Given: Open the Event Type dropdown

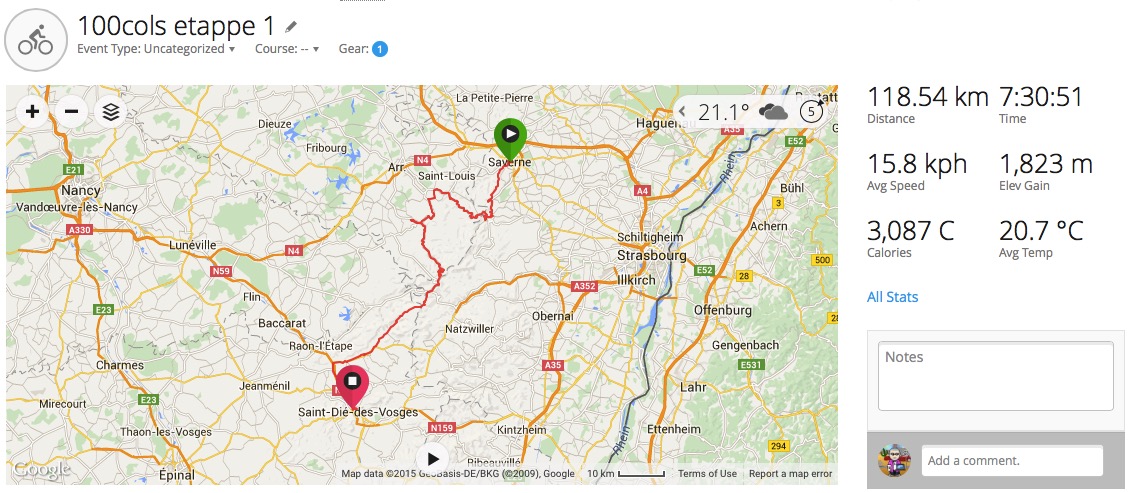Looking at the screenshot, I should click(x=156, y=49).
